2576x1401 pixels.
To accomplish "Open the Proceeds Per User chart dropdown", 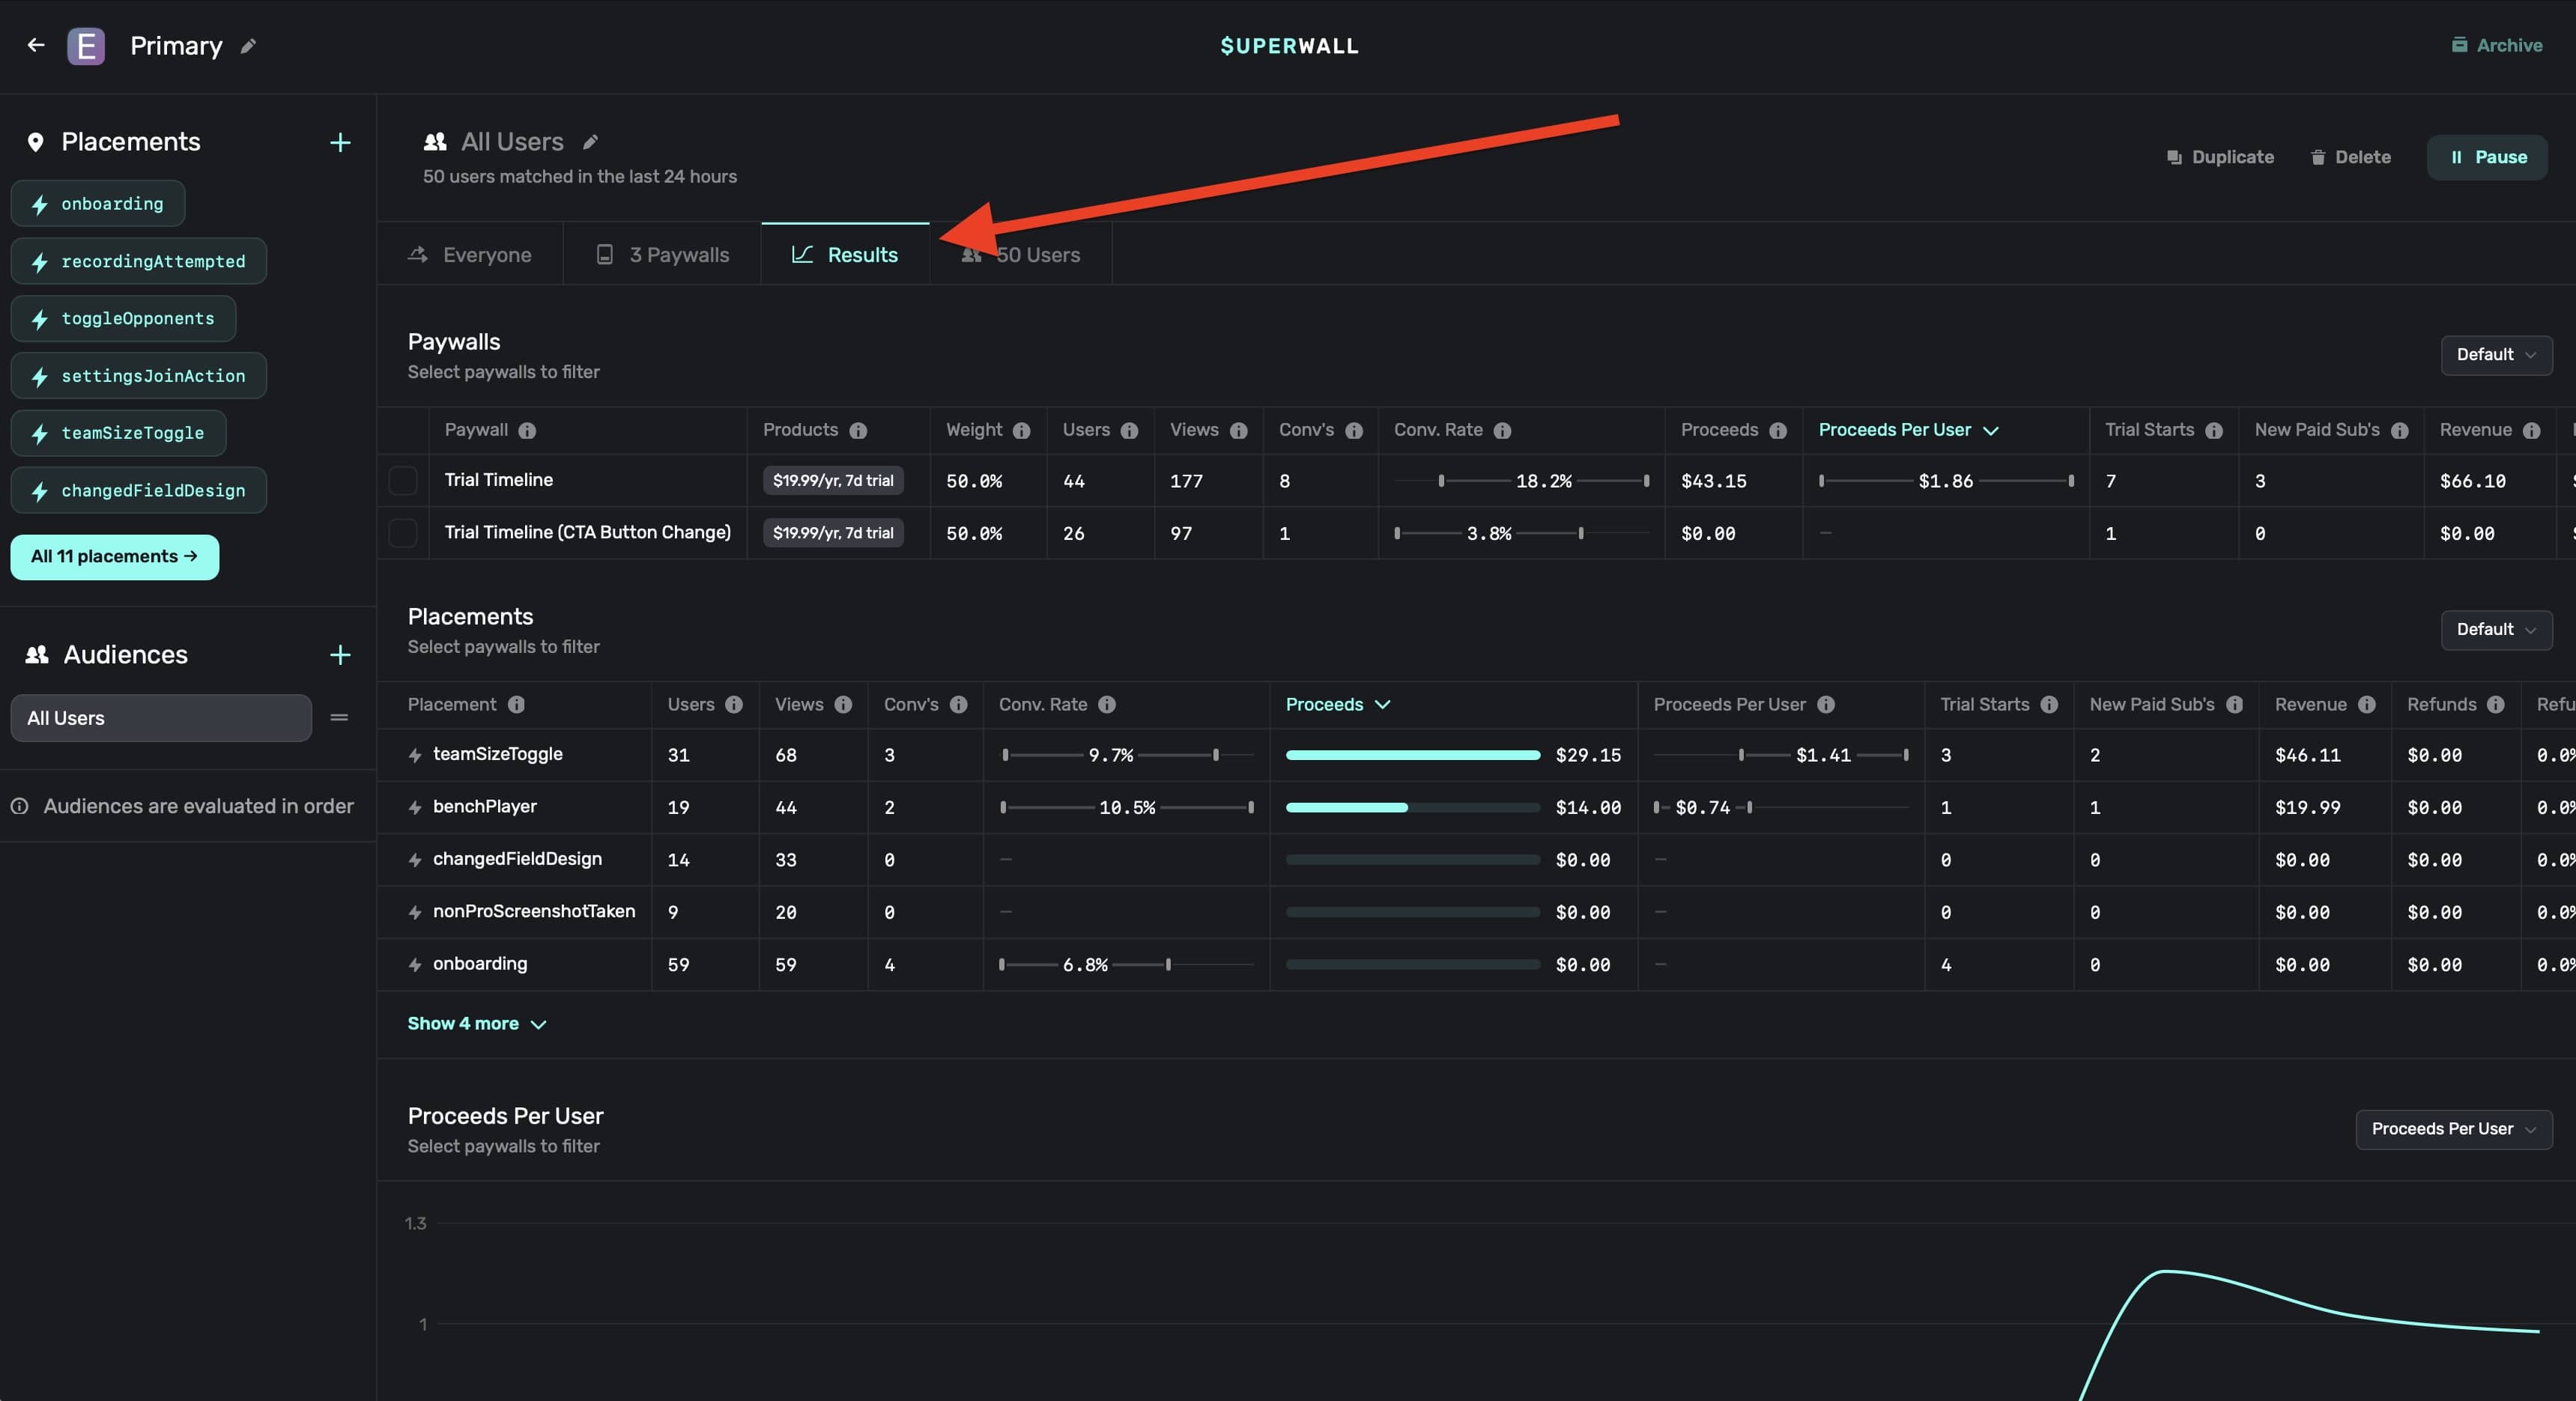I will click(2453, 1129).
